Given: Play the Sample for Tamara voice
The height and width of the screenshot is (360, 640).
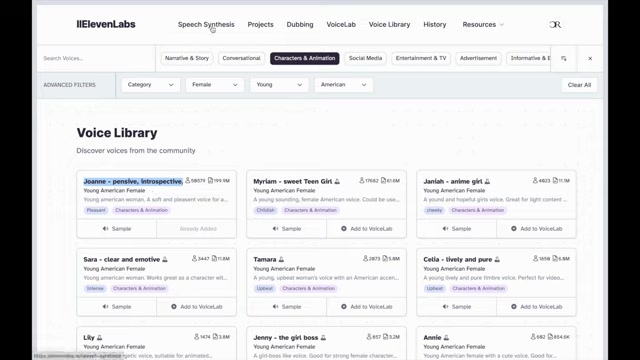Looking at the screenshot, I should click(287, 307).
